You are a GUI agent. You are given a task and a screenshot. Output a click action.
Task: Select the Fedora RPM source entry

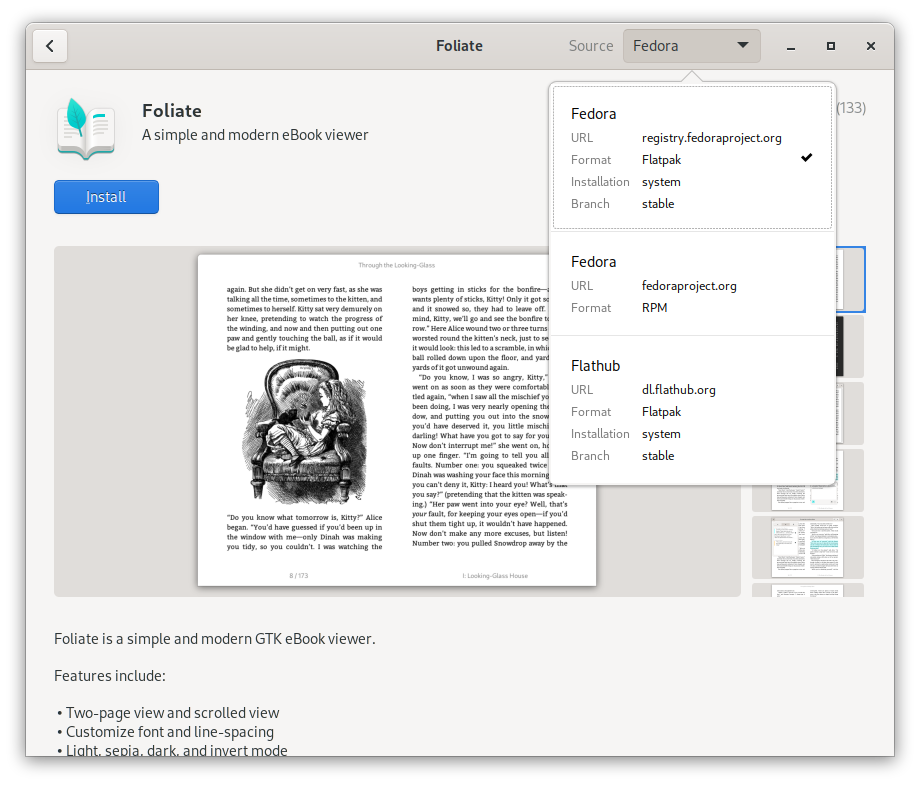(692, 284)
